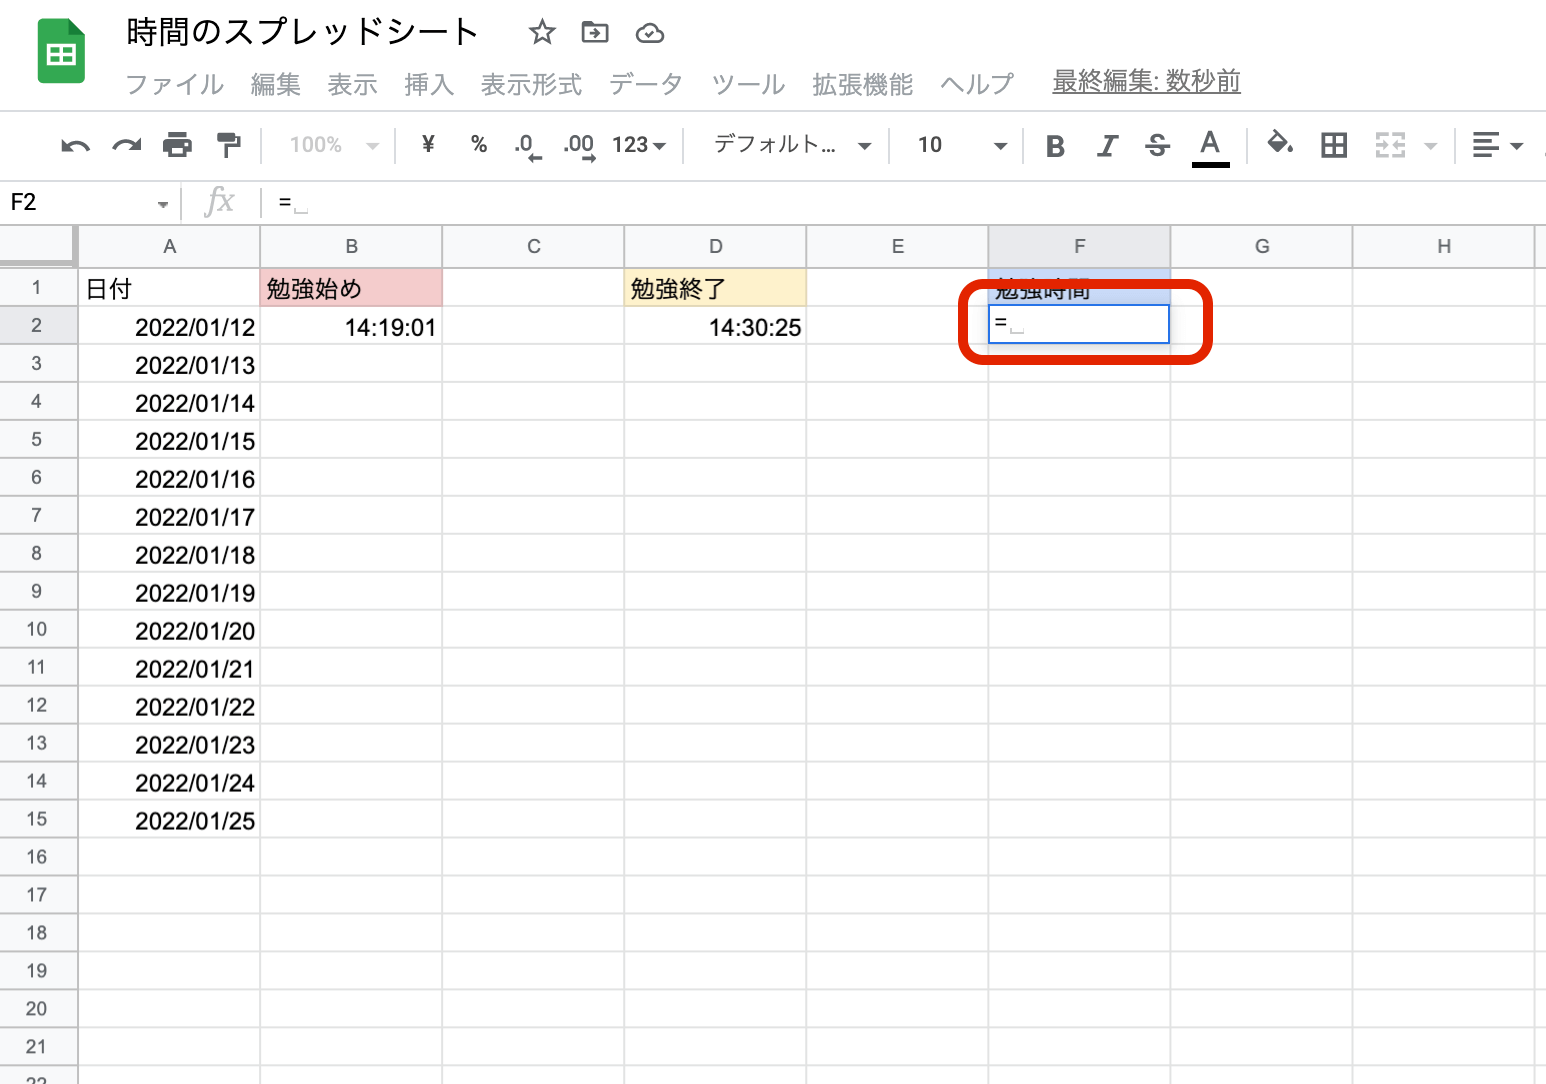
Task: Click the spreadsheet title 時間のスプレッドシート
Action: click(302, 33)
